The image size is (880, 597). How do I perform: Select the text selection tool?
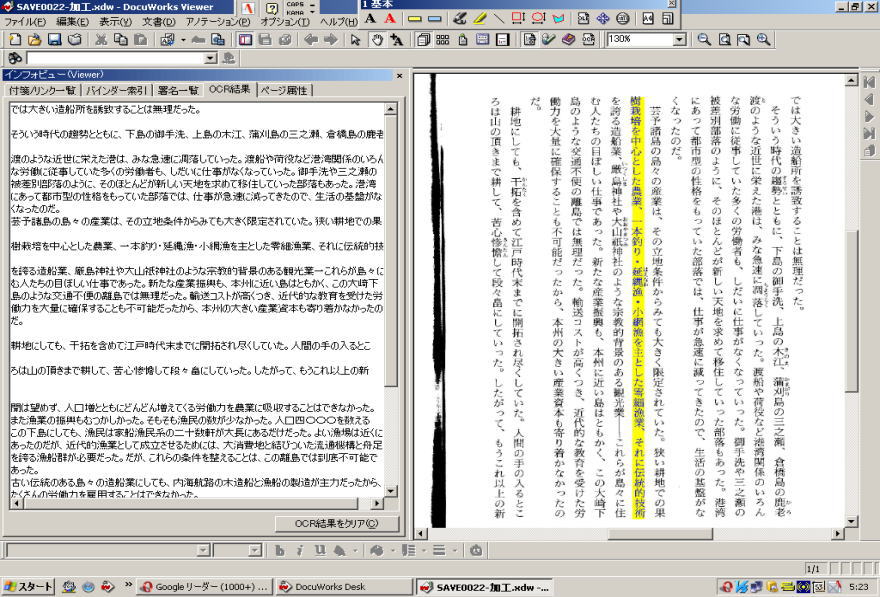[397, 39]
